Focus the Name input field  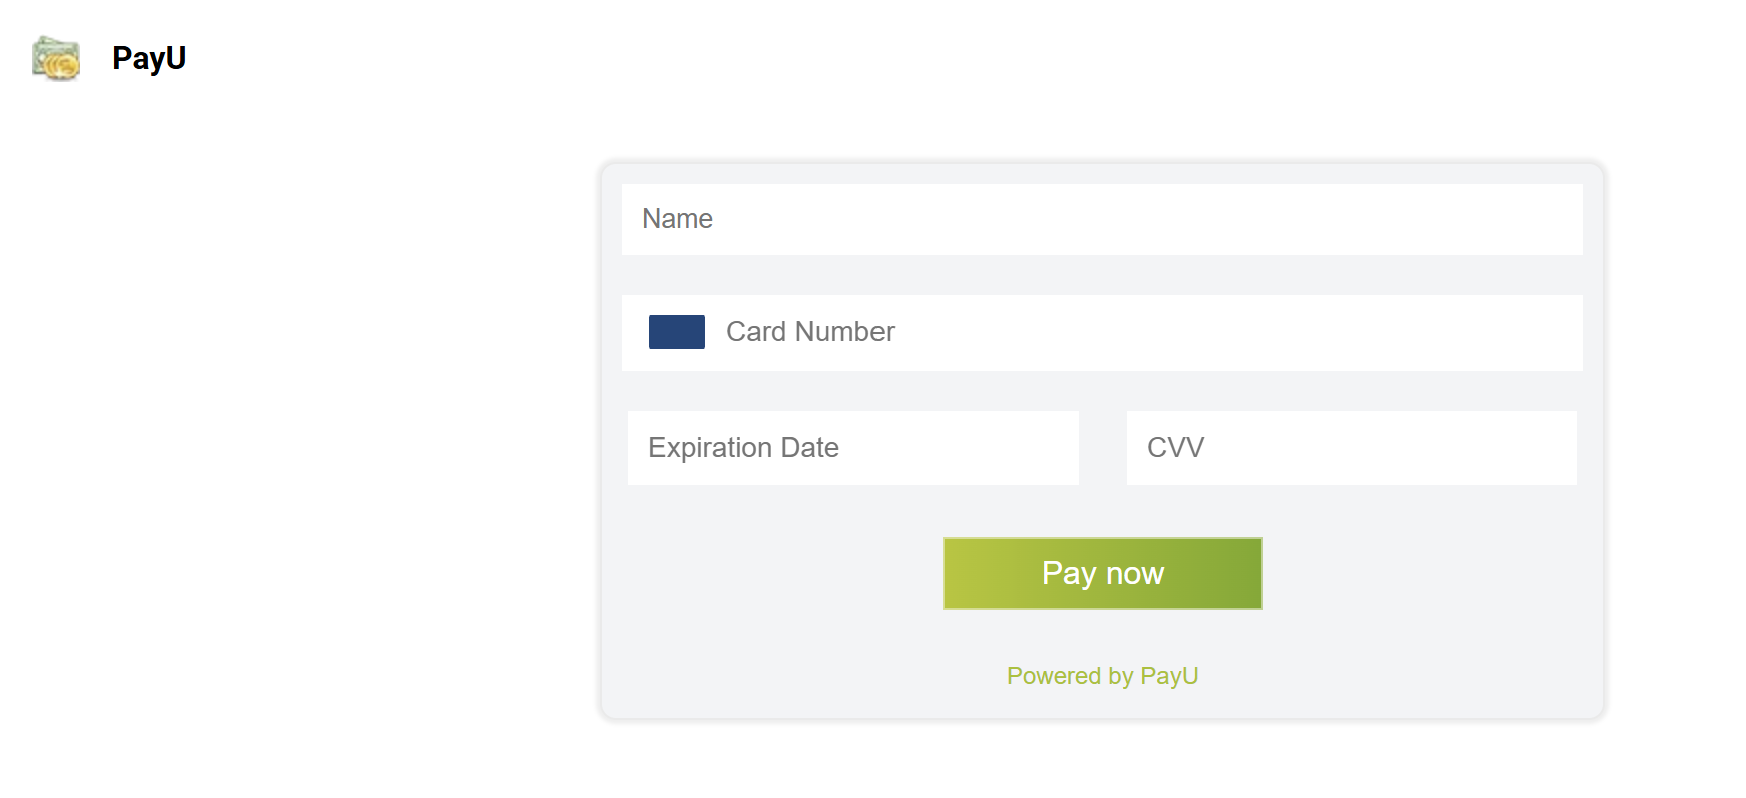tap(1102, 219)
